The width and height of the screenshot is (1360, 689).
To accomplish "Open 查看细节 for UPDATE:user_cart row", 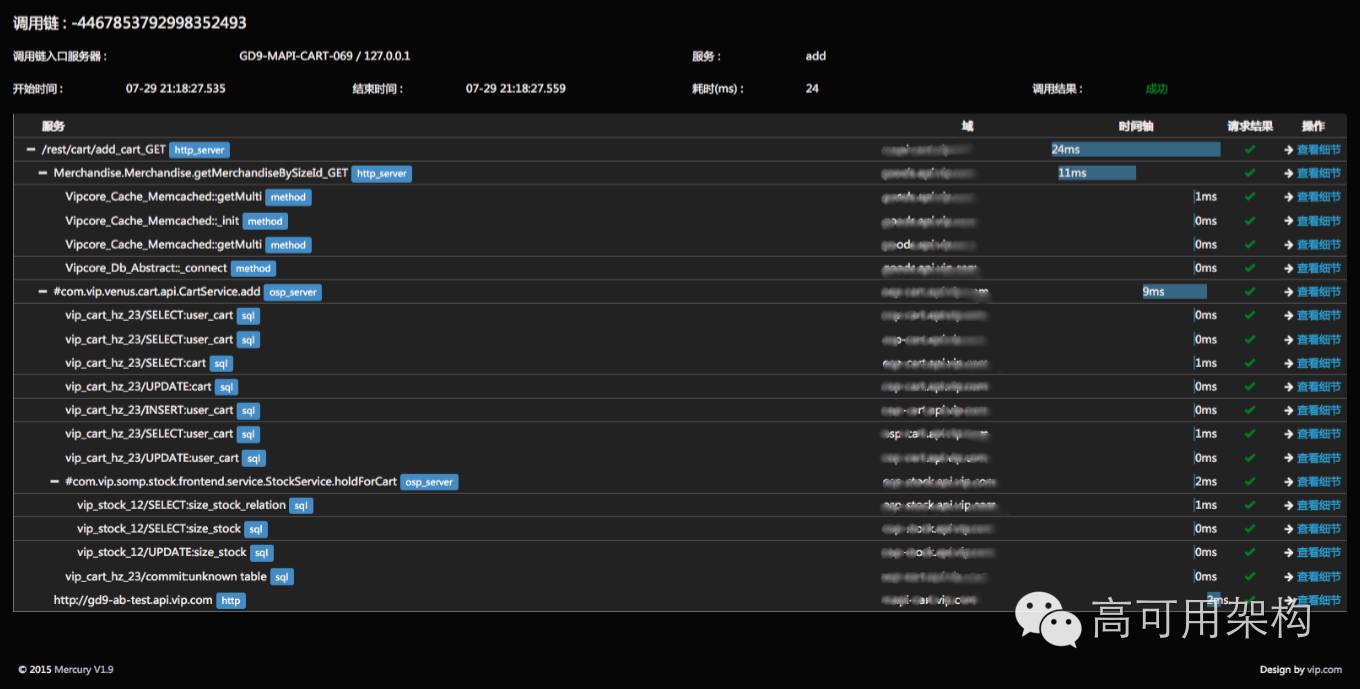I will click(1319, 459).
